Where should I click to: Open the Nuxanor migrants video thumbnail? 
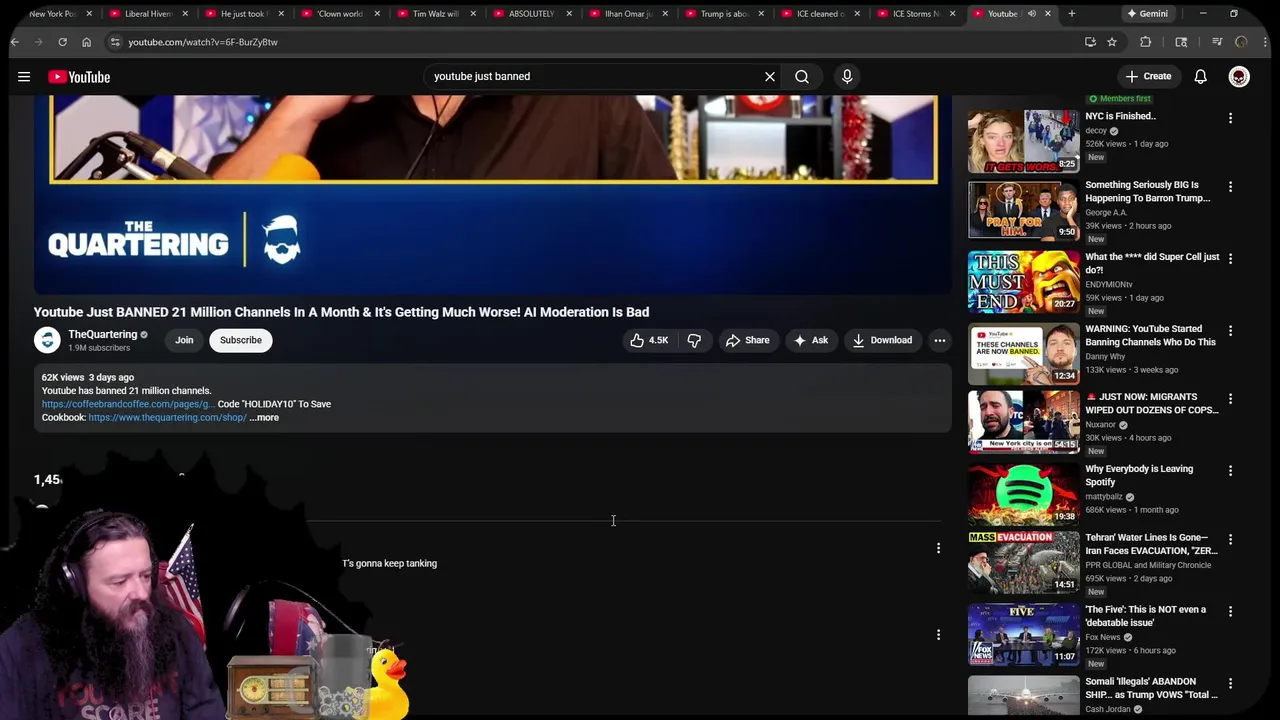(1023, 422)
